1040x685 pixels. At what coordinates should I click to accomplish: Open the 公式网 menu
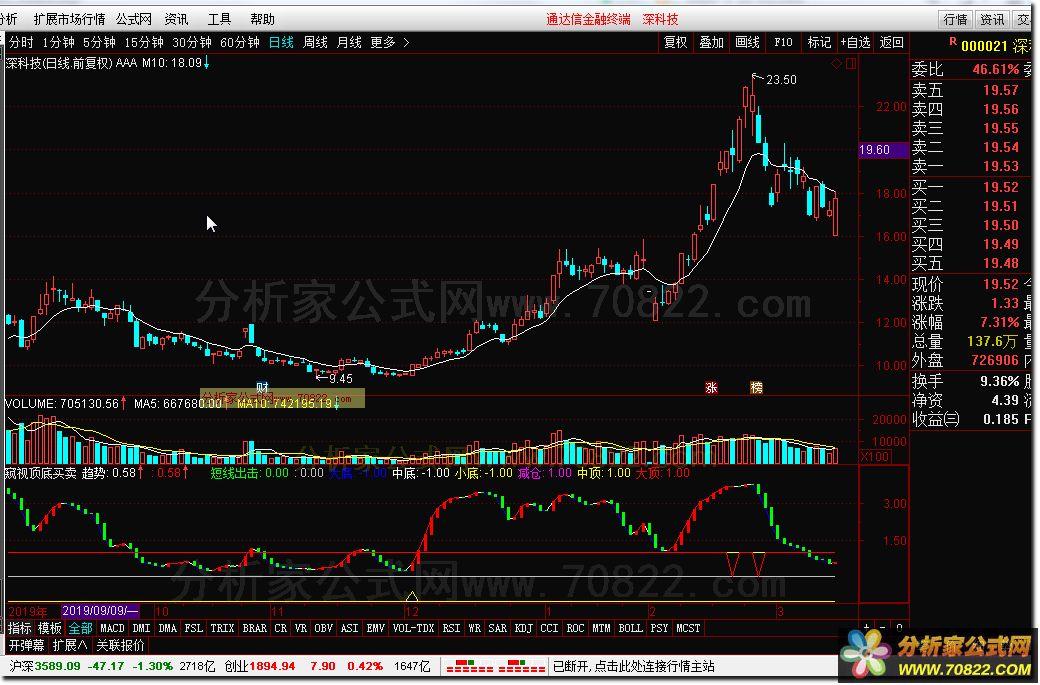(134, 19)
